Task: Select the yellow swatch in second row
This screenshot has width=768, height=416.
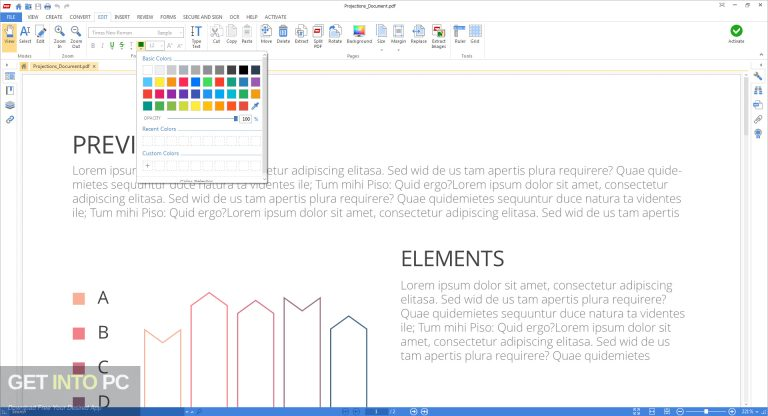Action: (x=160, y=82)
